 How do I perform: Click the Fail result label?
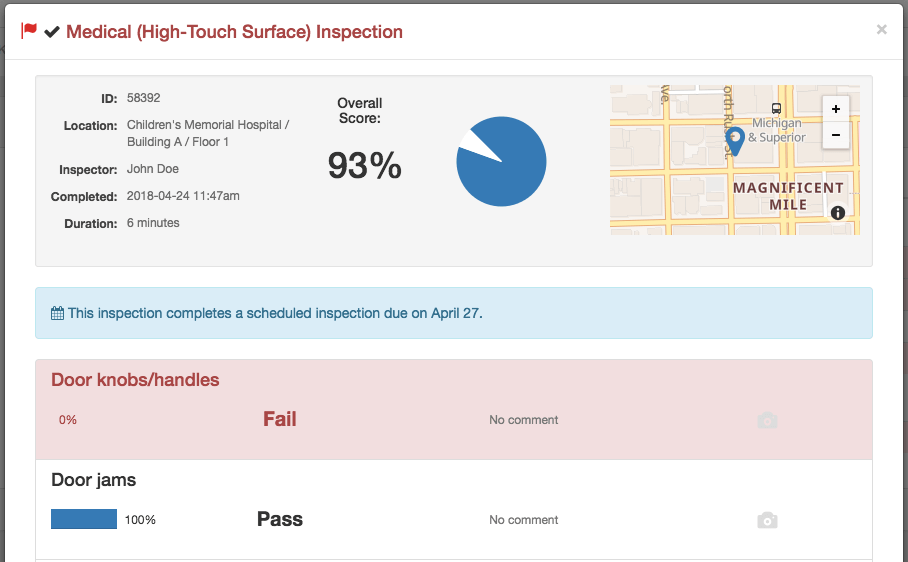280,419
